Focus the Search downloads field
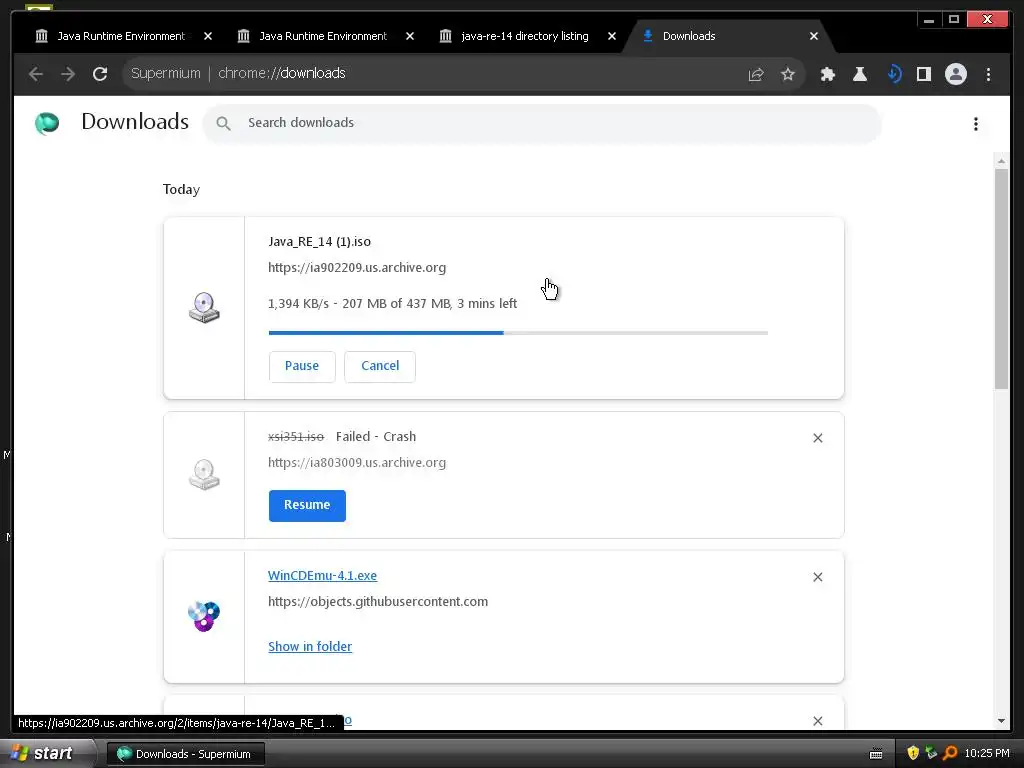1024x768 pixels. [542, 123]
